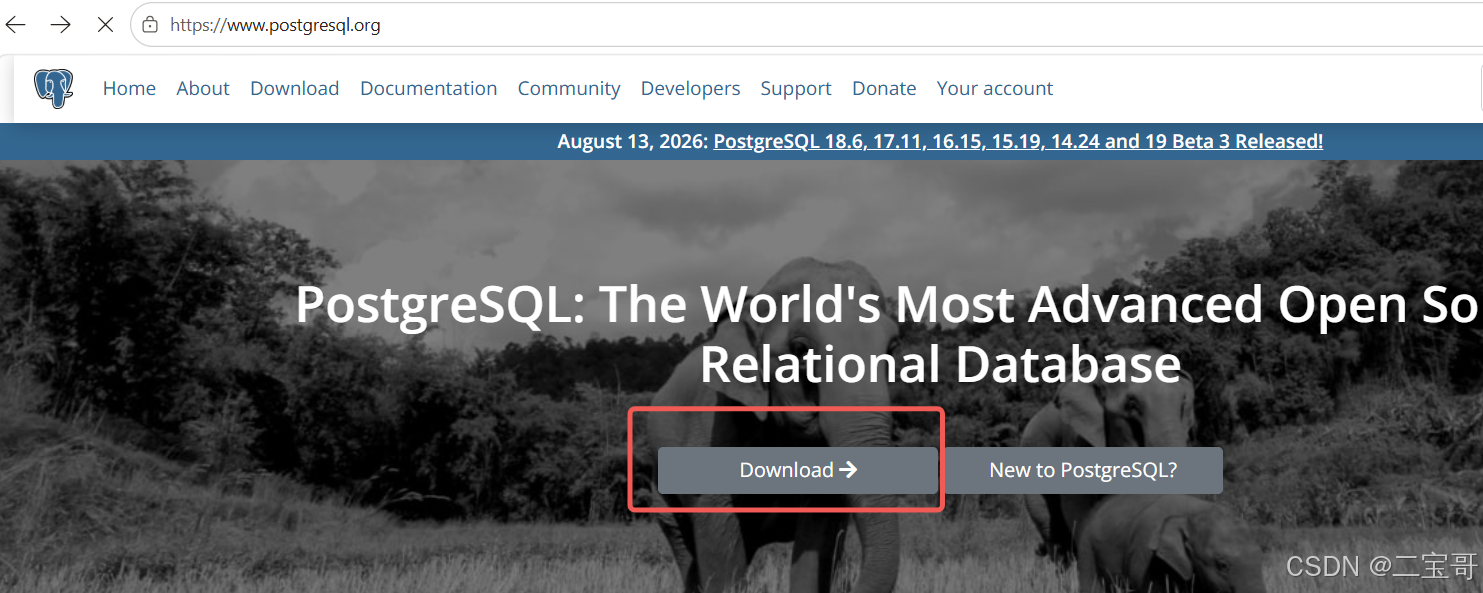Image resolution: width=1483 pixels, height=593 pixels.
Task: Click the browser back arrow
Action: 16,25
